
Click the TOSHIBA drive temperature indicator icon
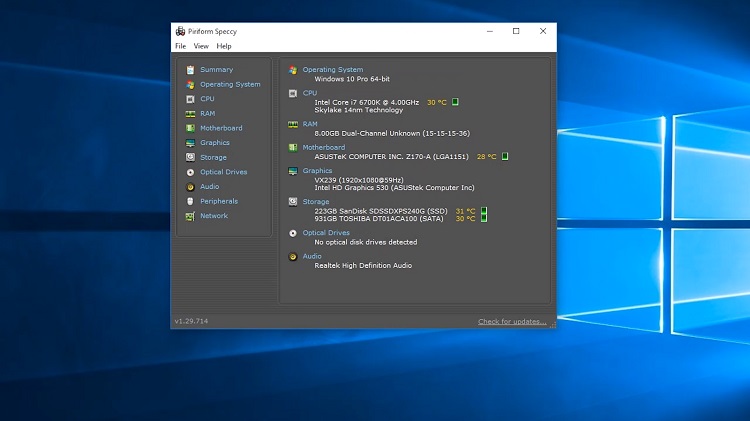coord(484,218)
